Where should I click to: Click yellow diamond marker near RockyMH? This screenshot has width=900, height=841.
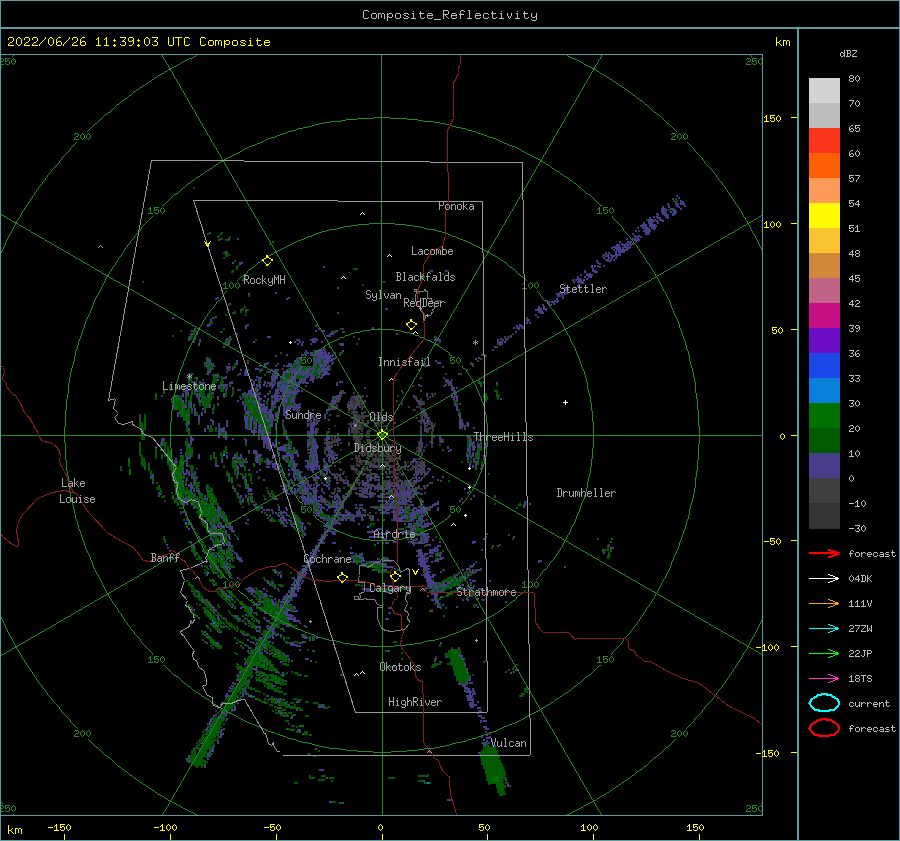point(267,261)
